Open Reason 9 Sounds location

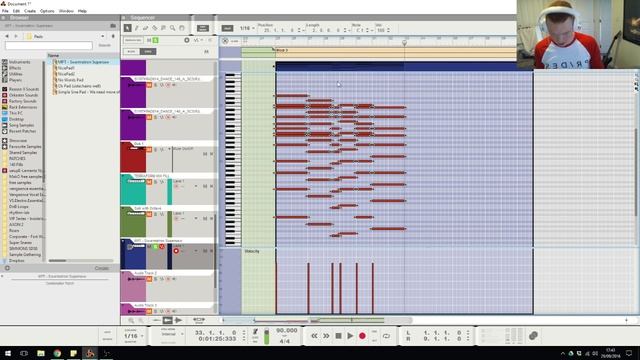click(x=24, y=89)
